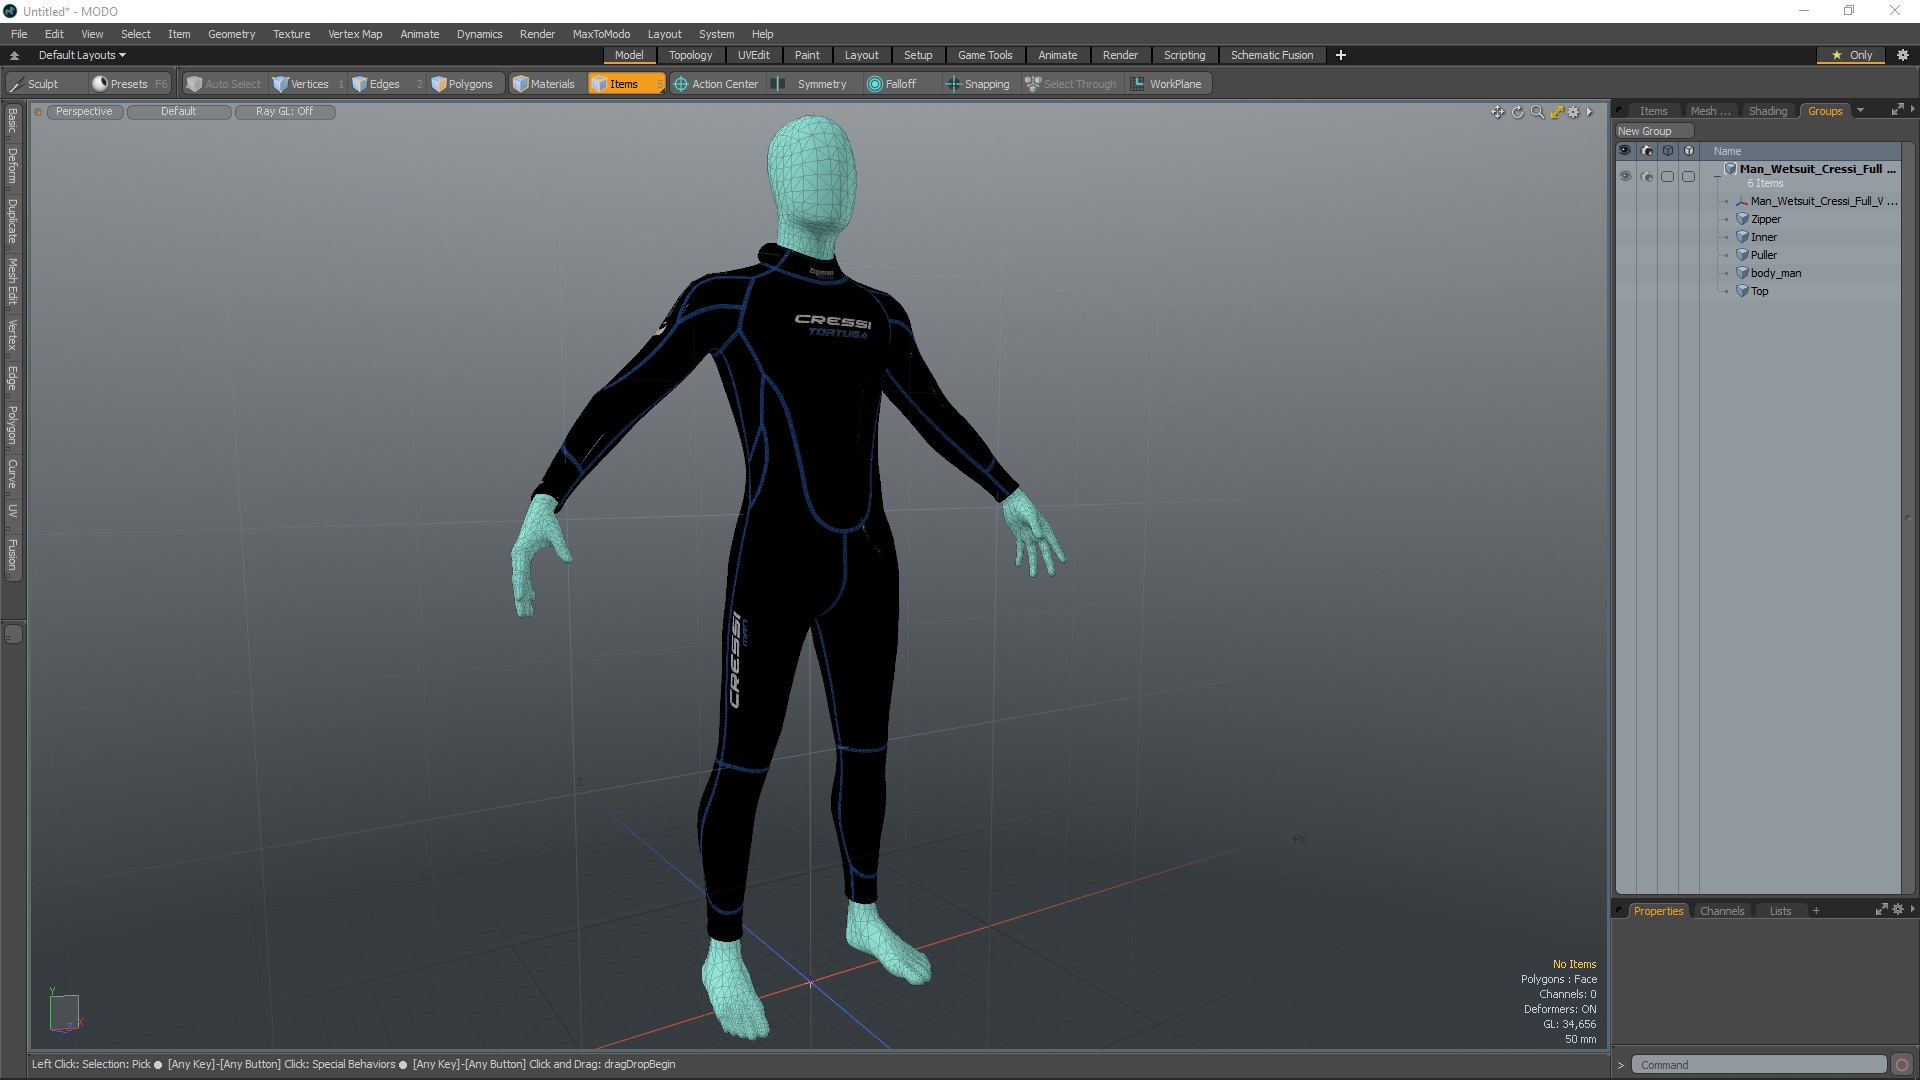Expand the command history arrow
The height and width of the screenshot is (1080, 1920).
(x=1621, y=1065)
